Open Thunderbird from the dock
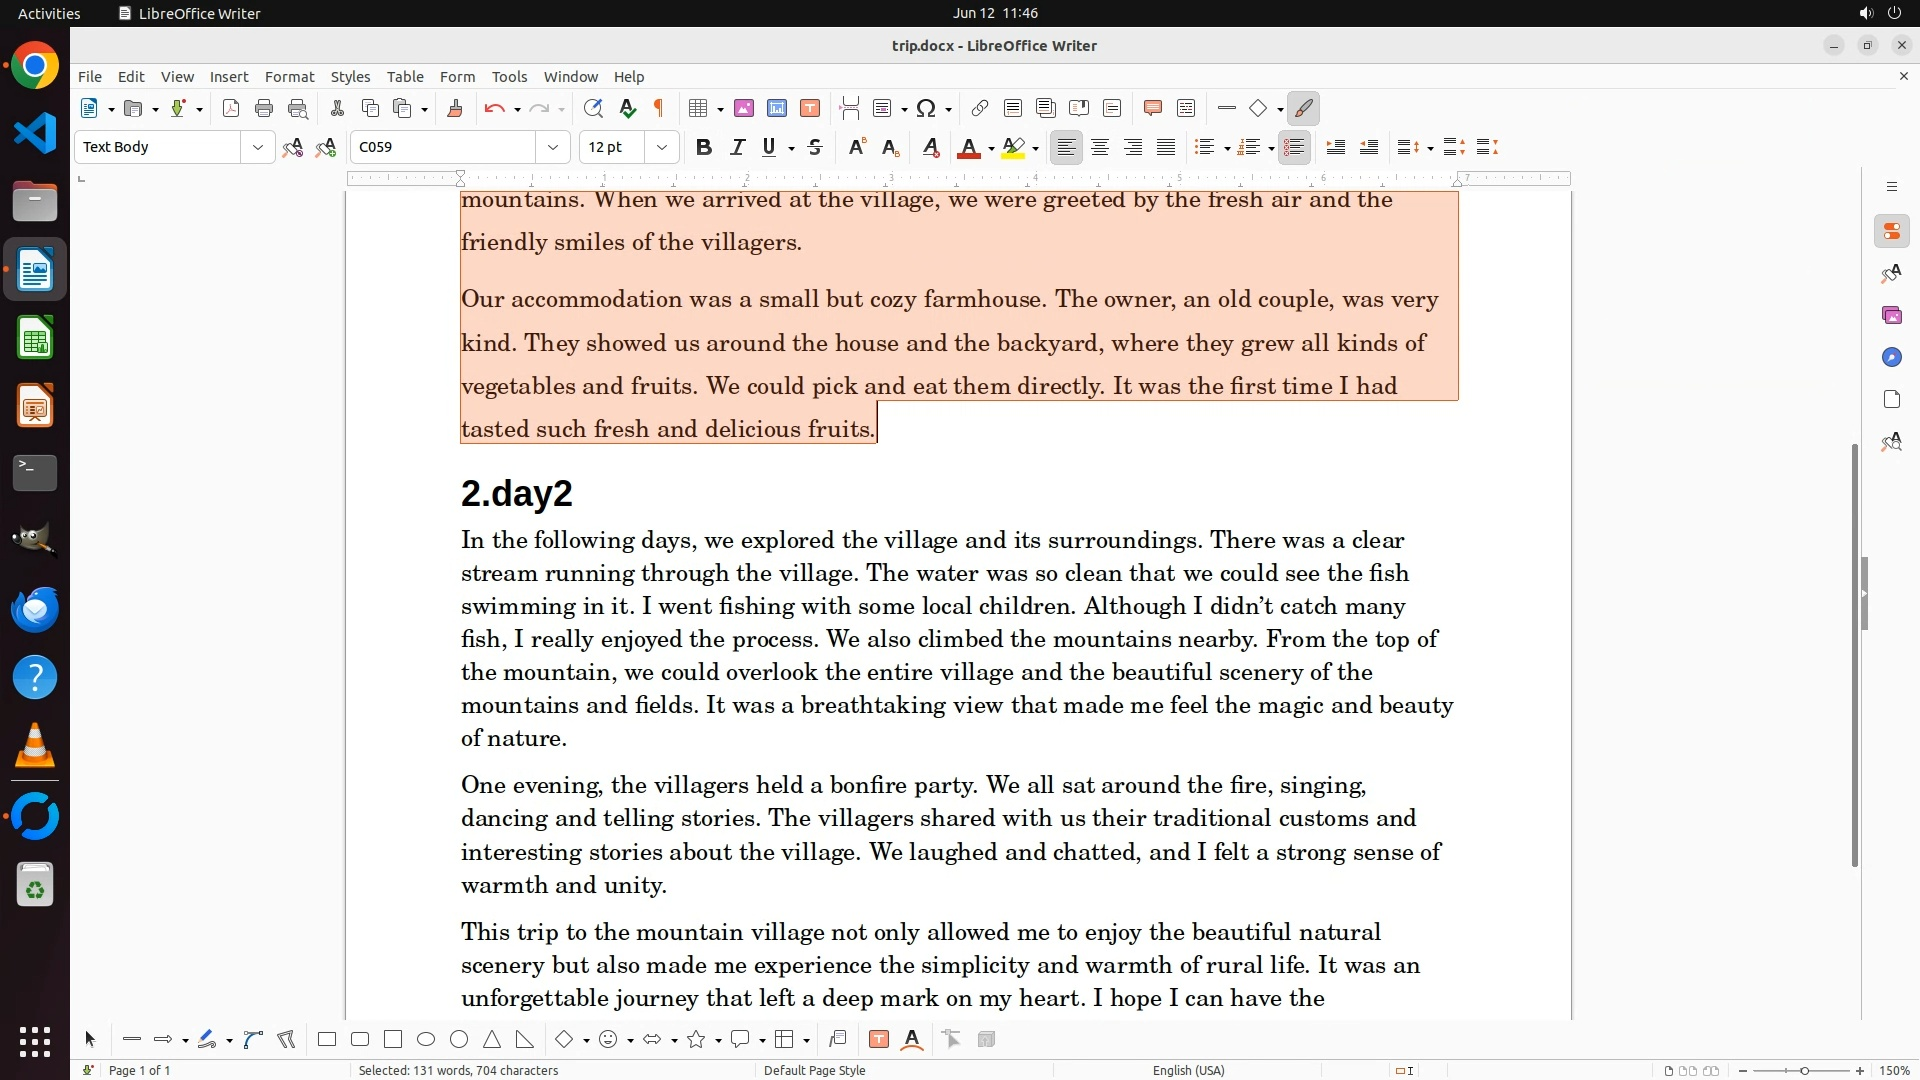The width and height of the screenshot is (1920, 1080). coord(35,609)
